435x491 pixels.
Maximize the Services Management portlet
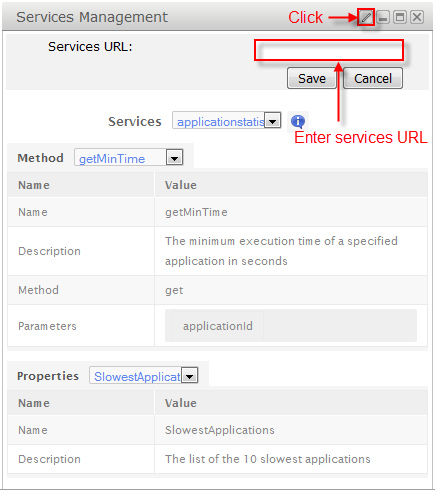(x=400, y=17)
